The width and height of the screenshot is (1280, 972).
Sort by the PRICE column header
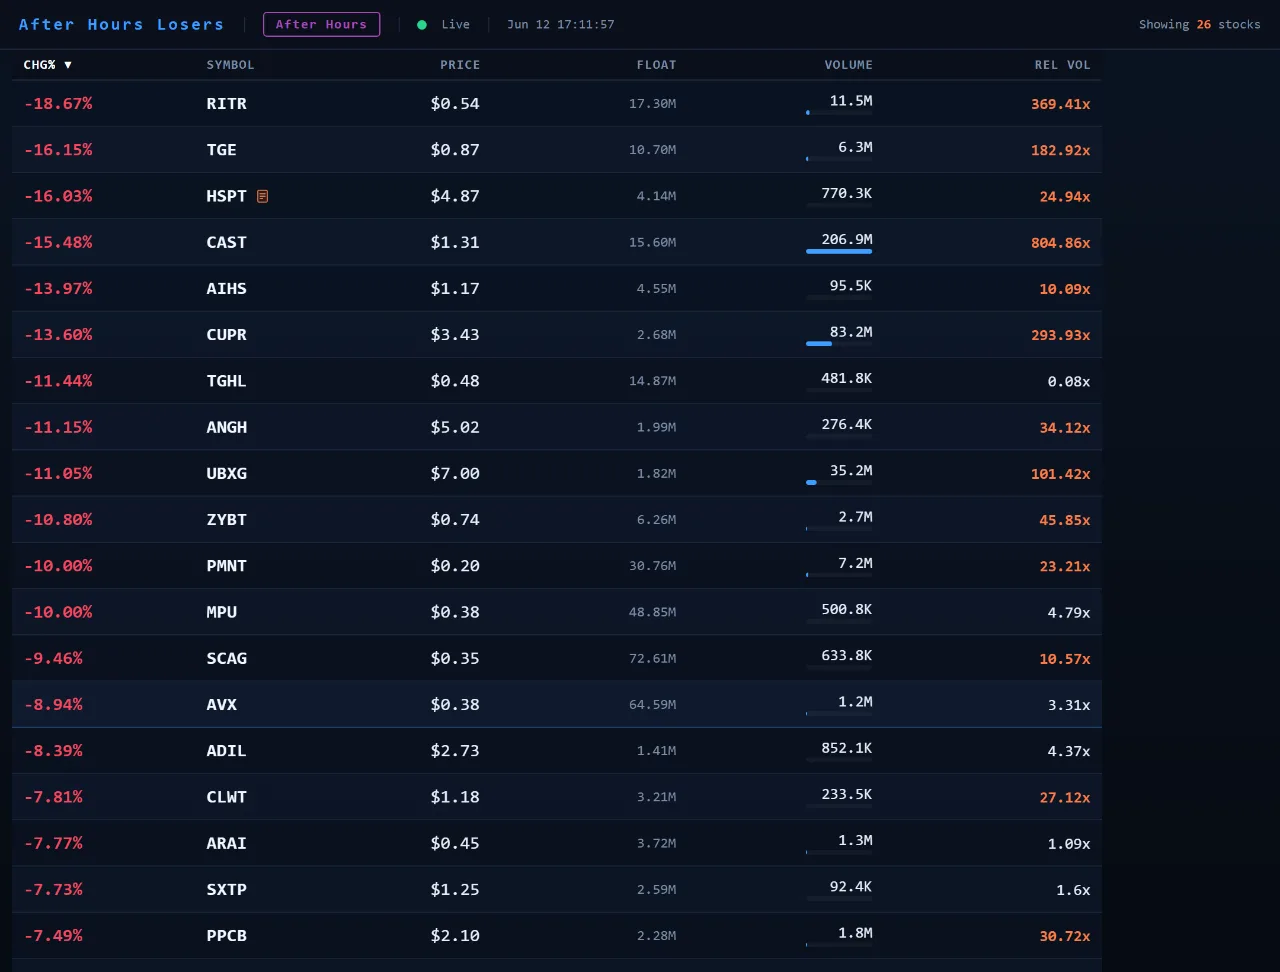click(x=460, y=65)
